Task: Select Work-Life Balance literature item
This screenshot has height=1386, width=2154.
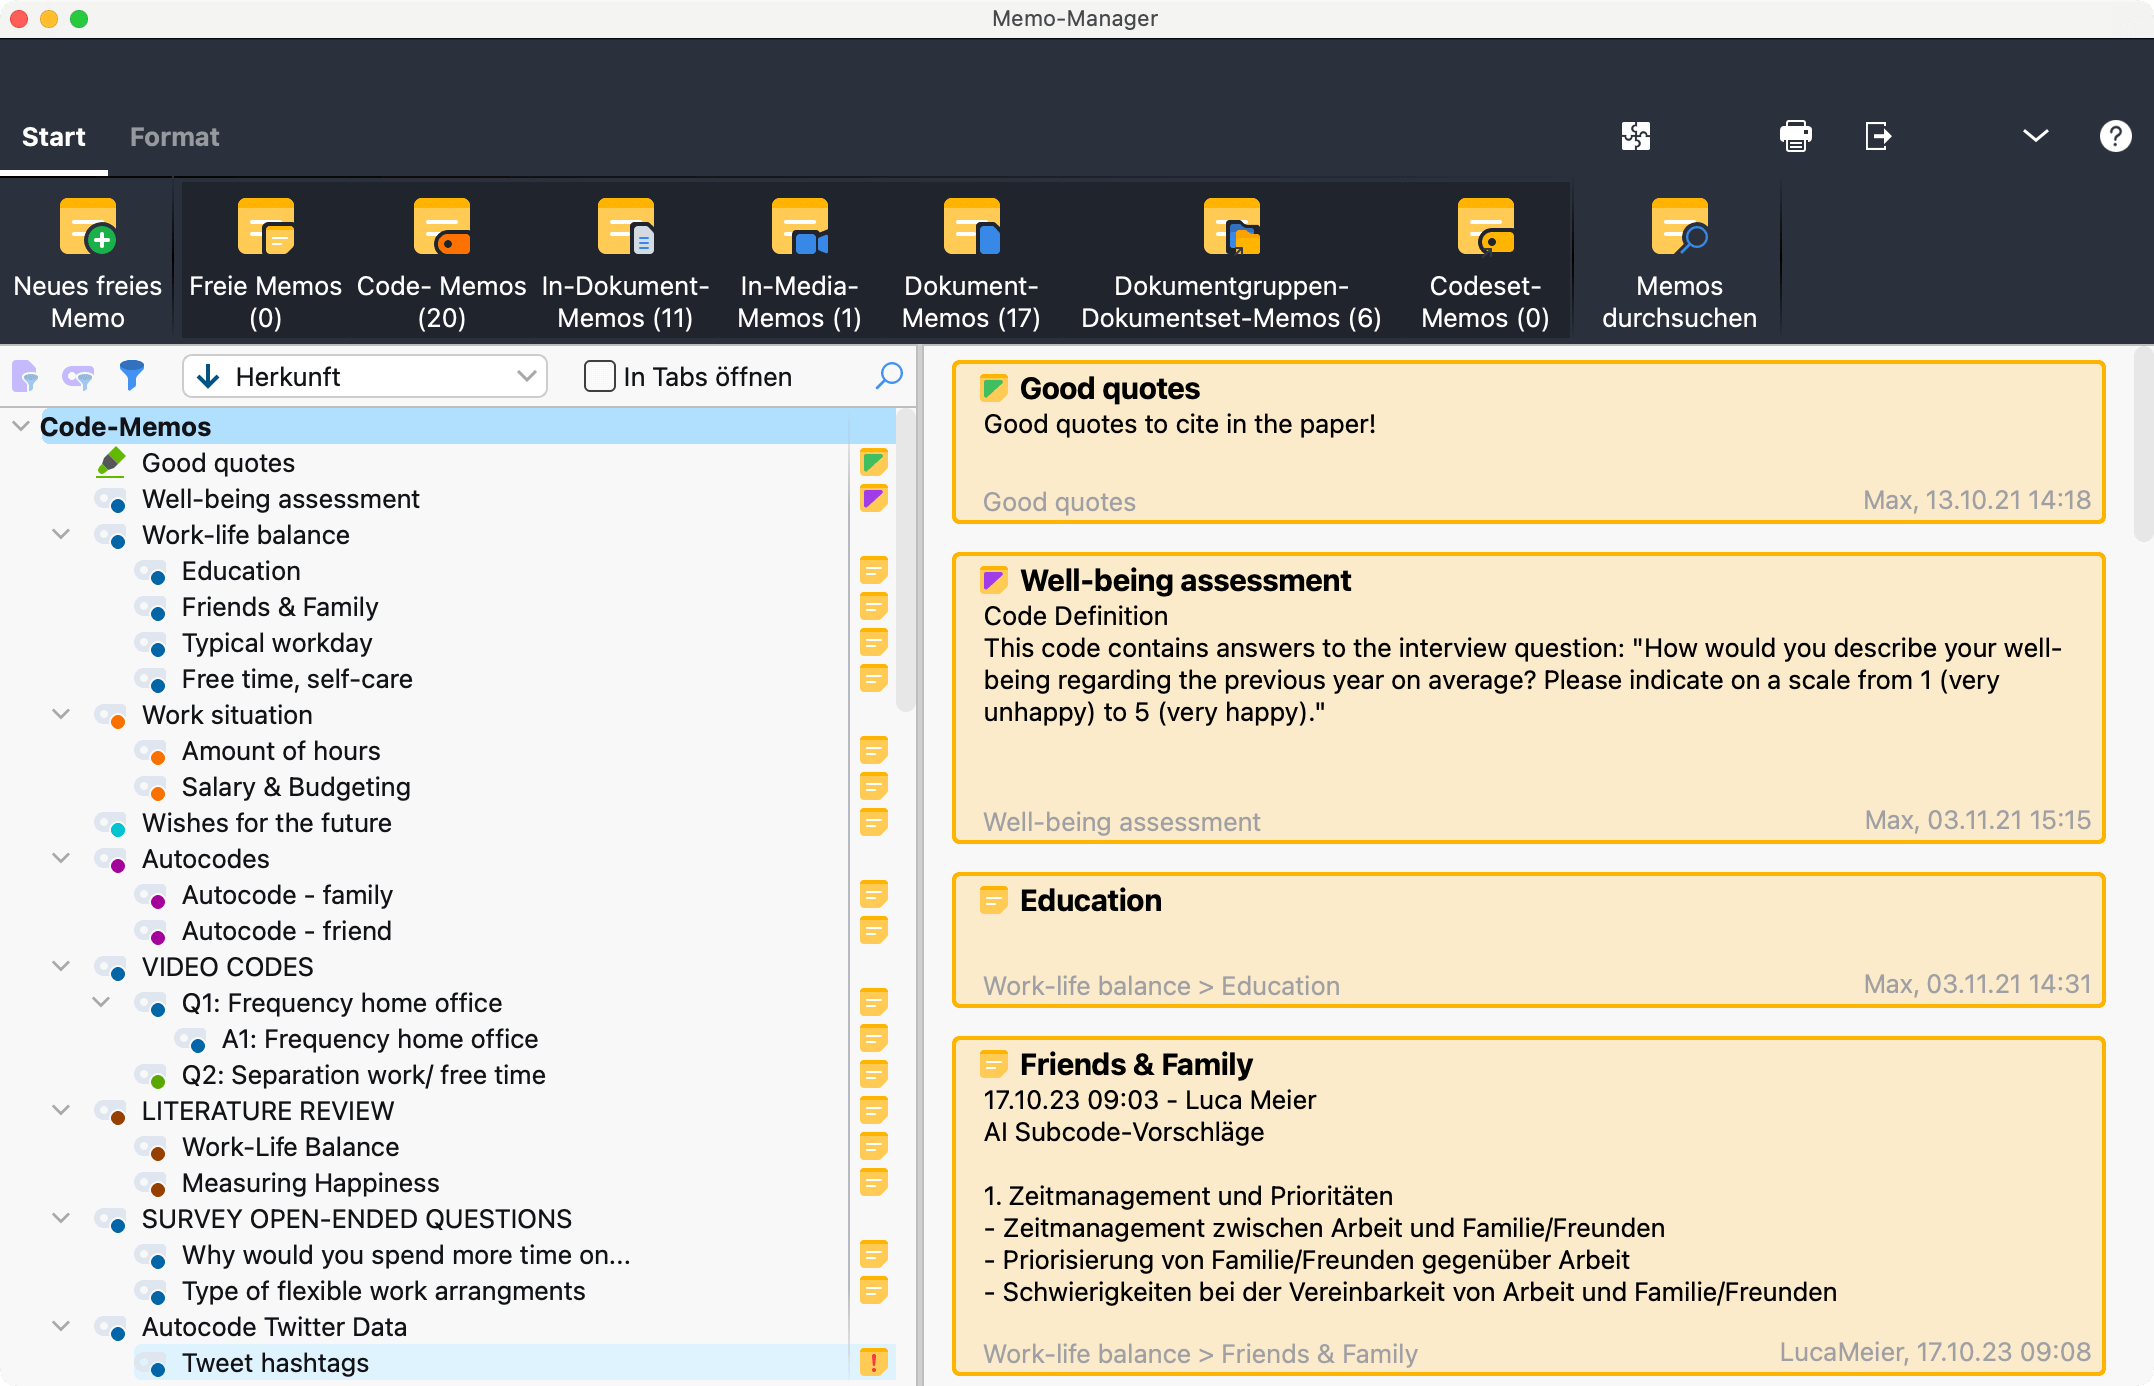Action: coord(290,1147)
